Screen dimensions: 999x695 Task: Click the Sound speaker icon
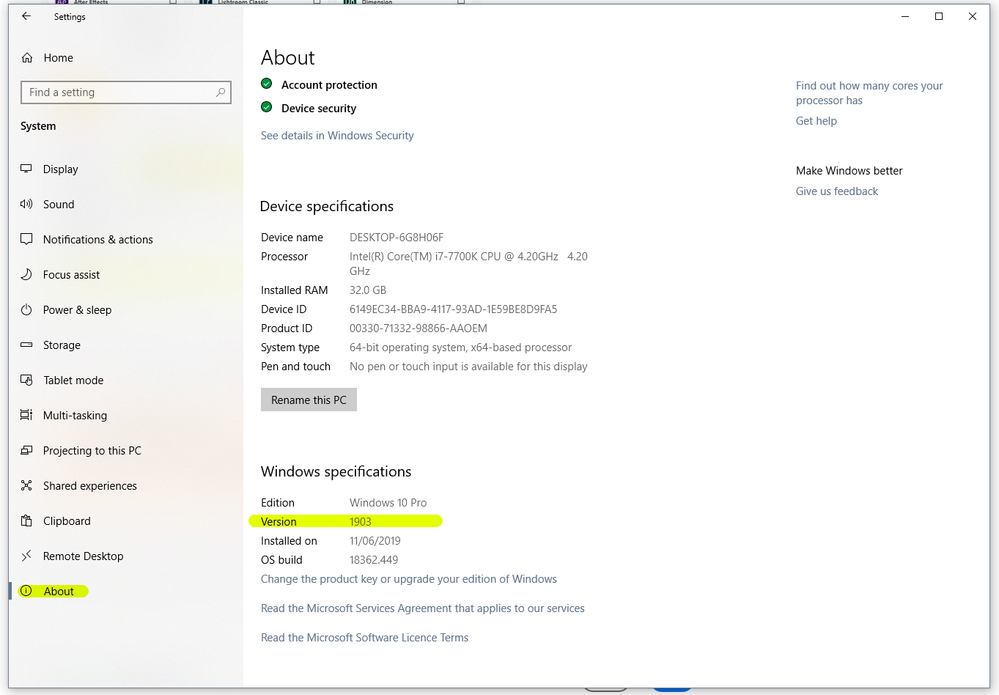tap(26, 204)
